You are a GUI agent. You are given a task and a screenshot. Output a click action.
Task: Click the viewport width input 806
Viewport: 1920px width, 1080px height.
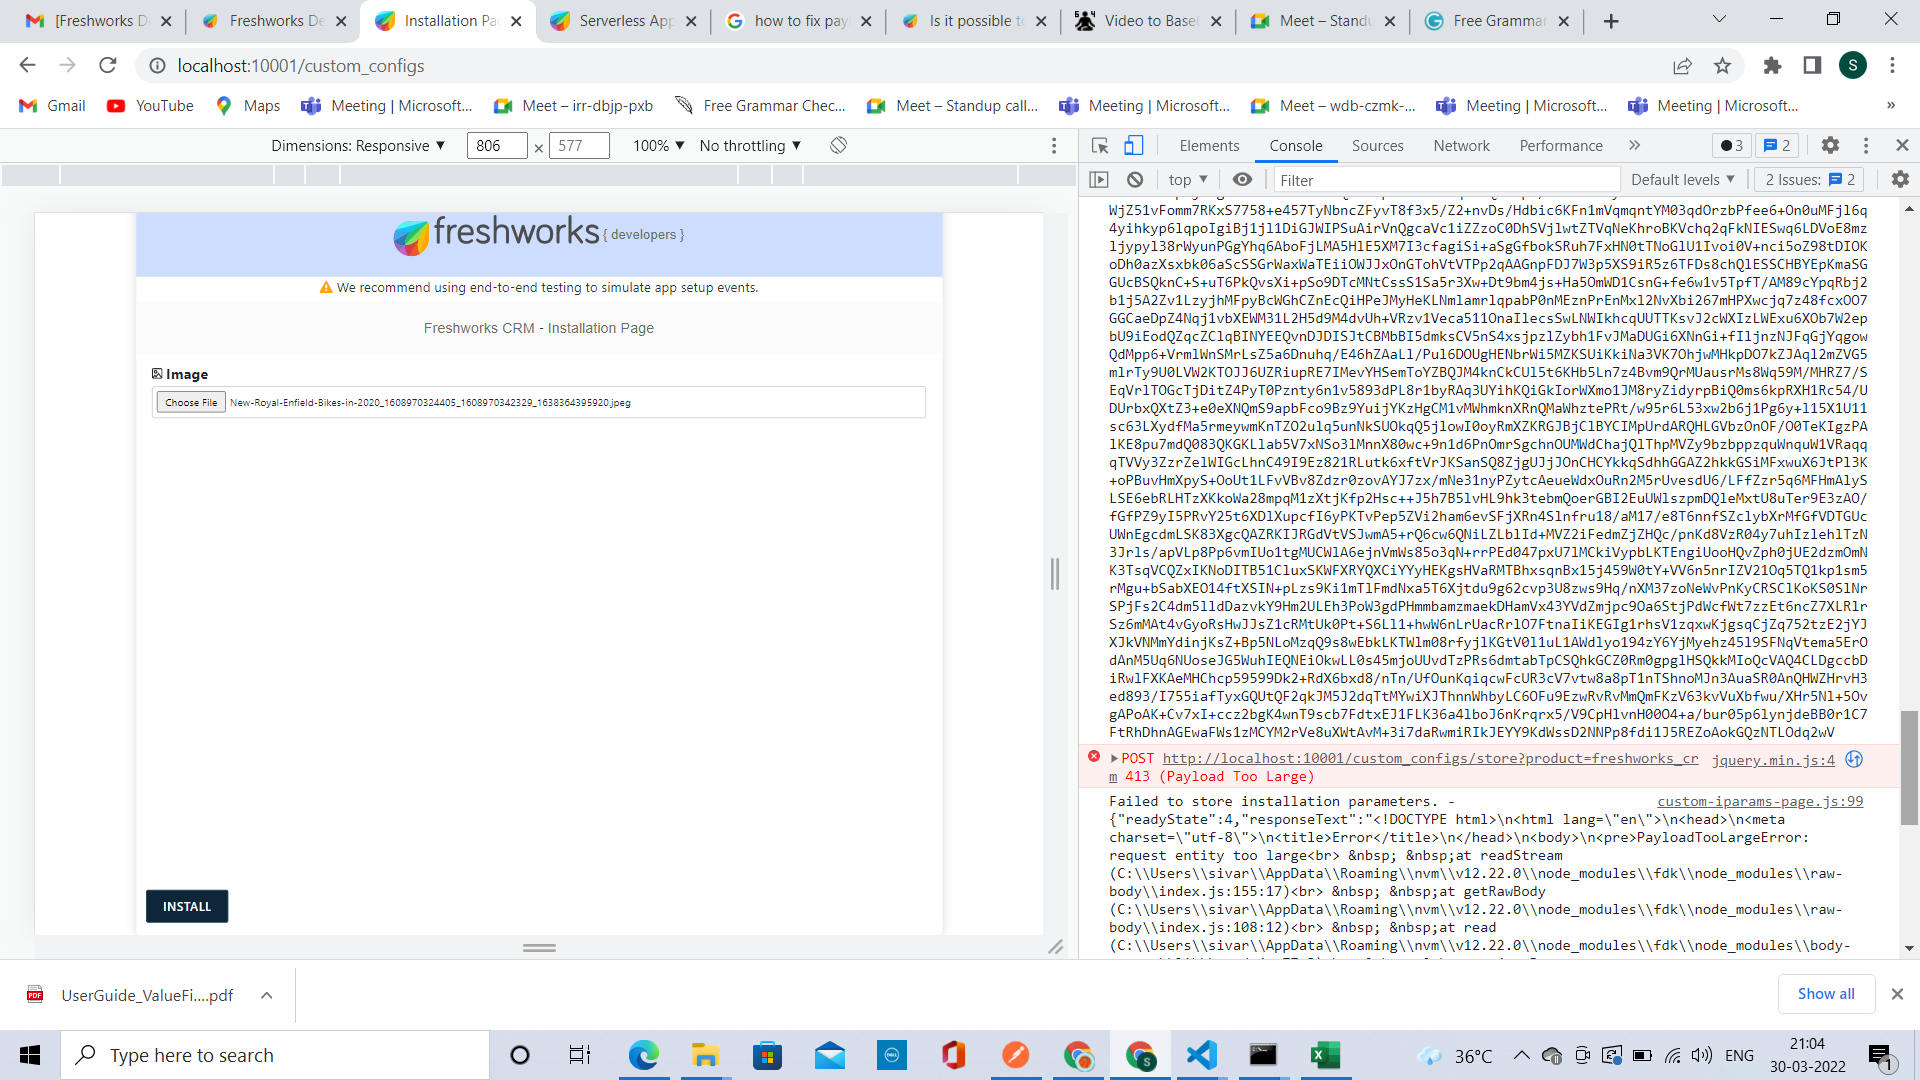pyautogui.click(x=496, y=146)
